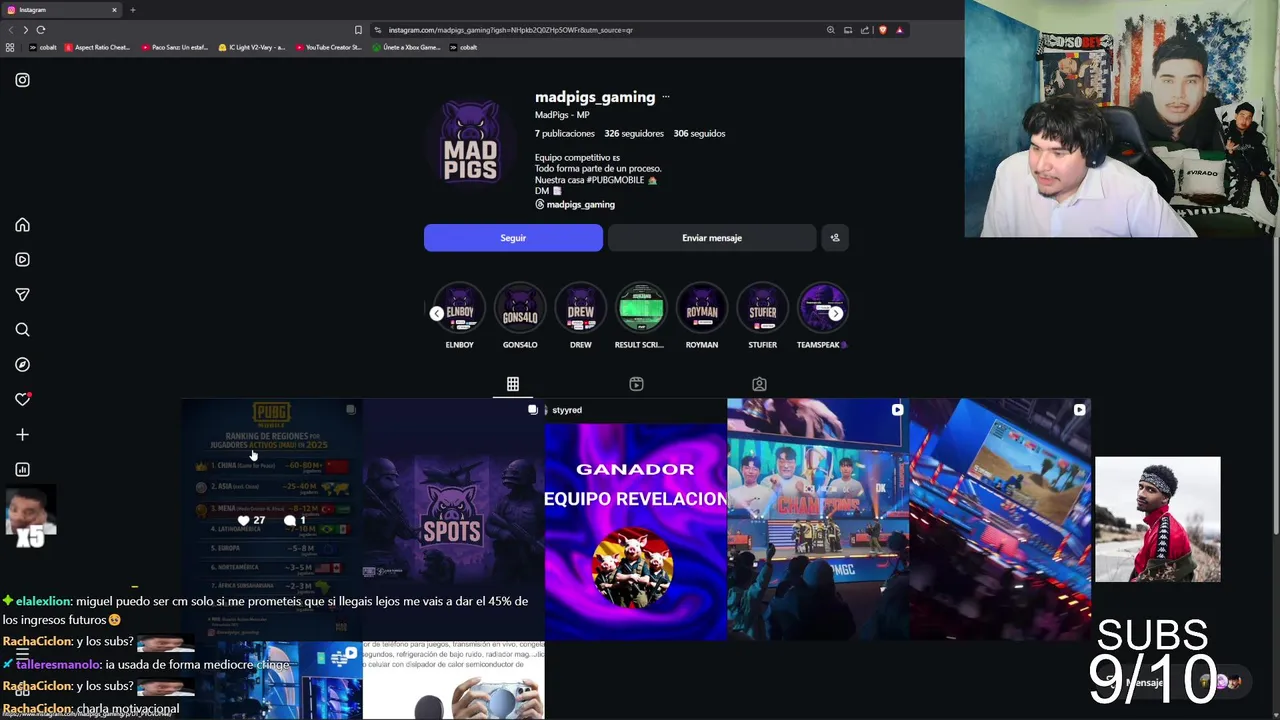
Task: Open PUBG regions ranking post
Action: pos(271,519)
